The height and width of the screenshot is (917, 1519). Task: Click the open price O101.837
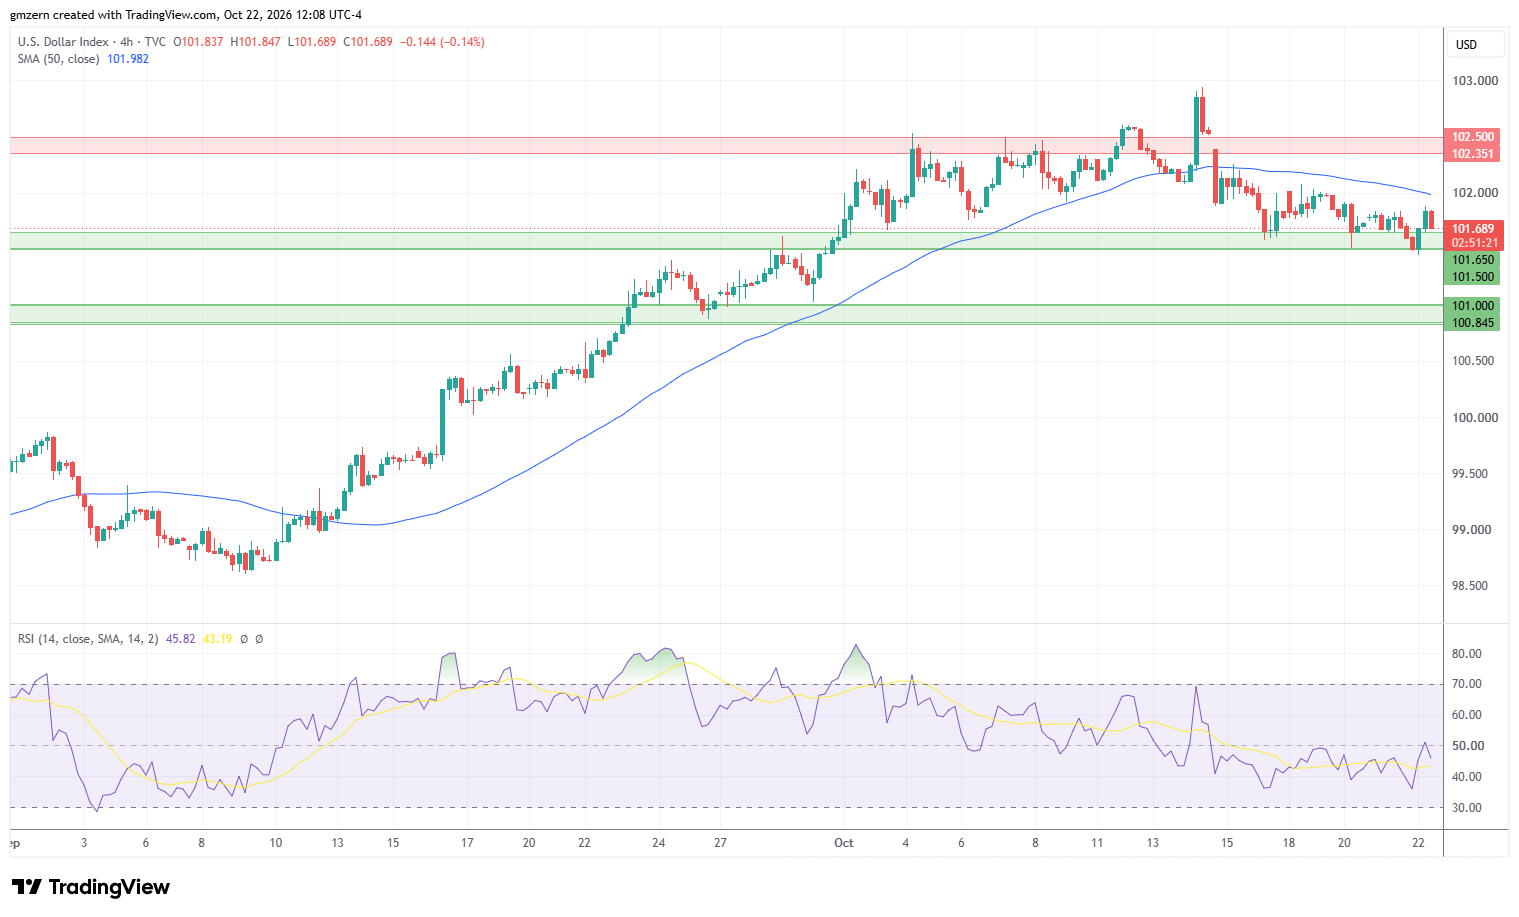(198, 42)
